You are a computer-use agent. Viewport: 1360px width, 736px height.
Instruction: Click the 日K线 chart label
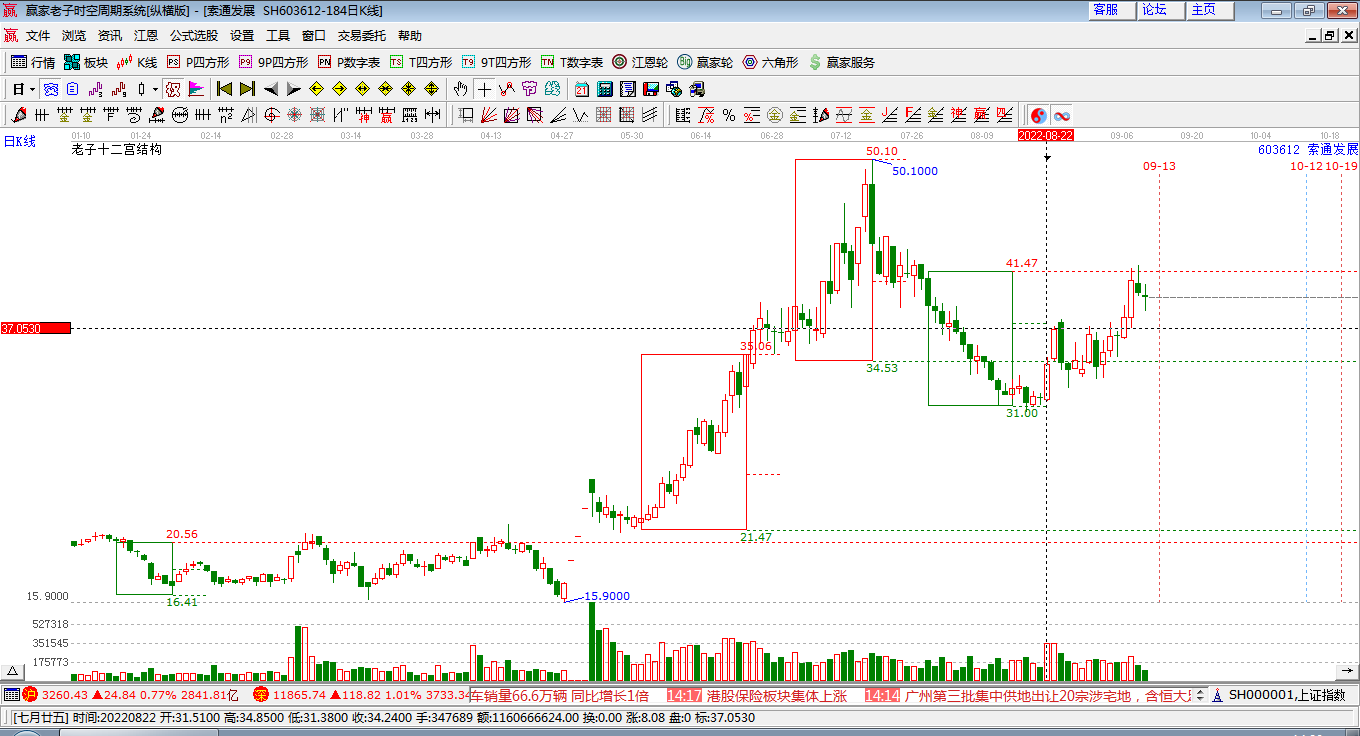pos(19,141)
